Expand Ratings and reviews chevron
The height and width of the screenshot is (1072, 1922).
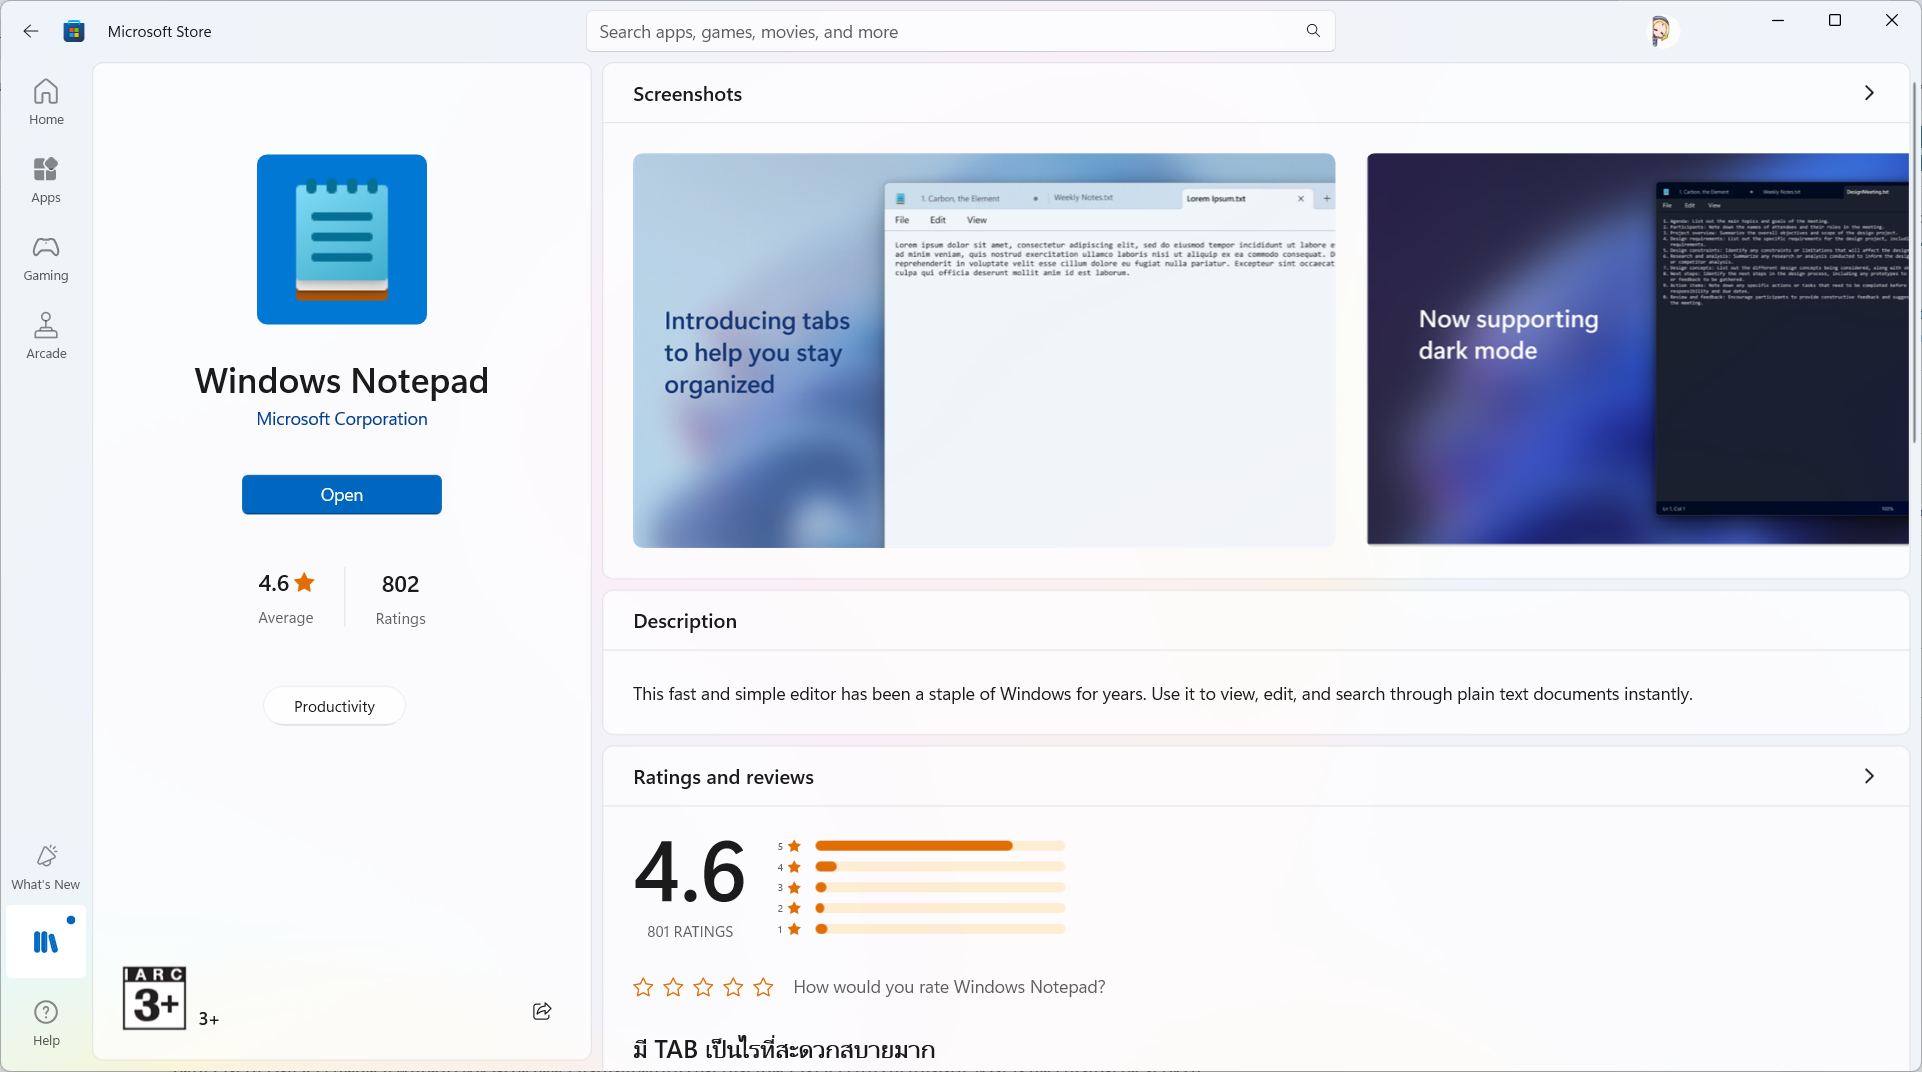tap(1869, 776)
